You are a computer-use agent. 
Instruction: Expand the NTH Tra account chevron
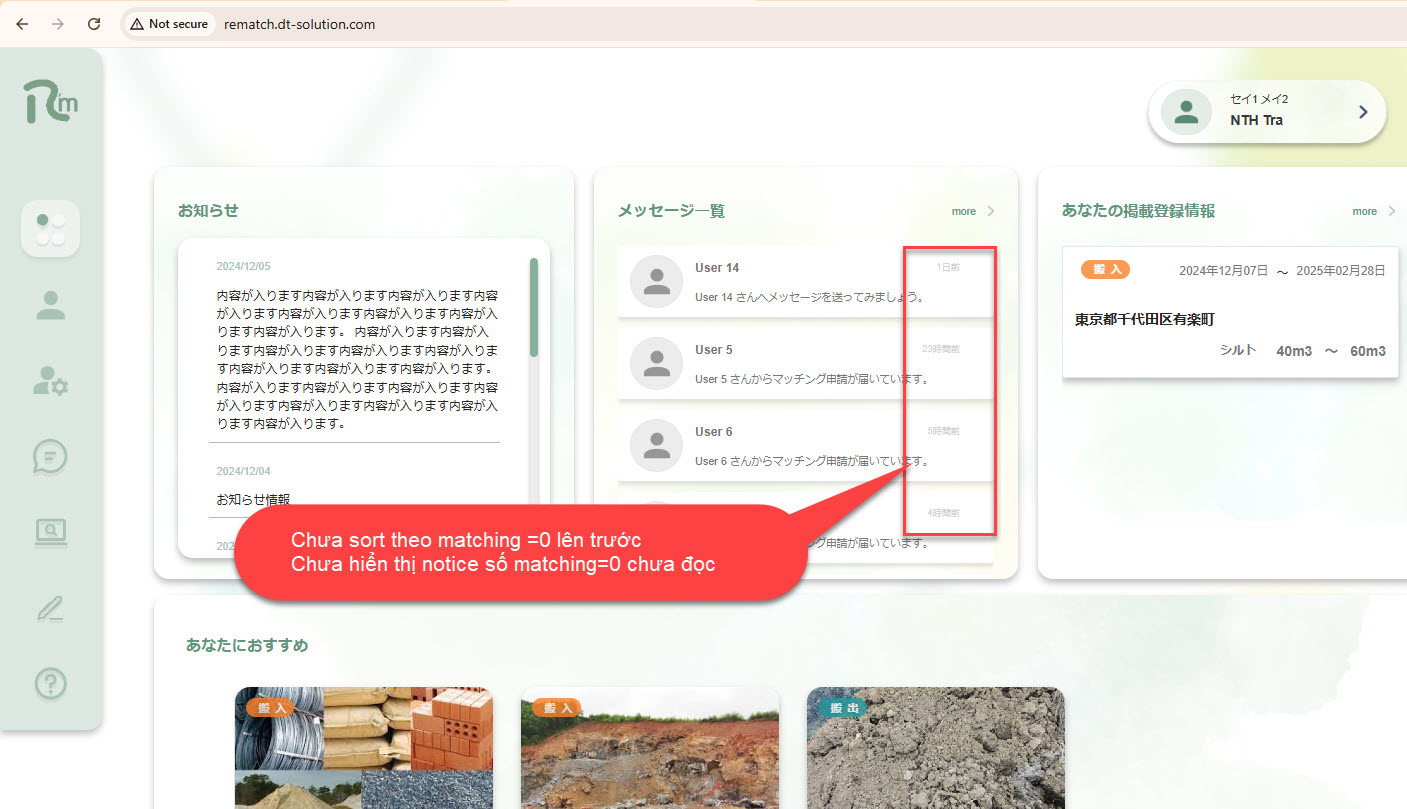(1362, 112)
